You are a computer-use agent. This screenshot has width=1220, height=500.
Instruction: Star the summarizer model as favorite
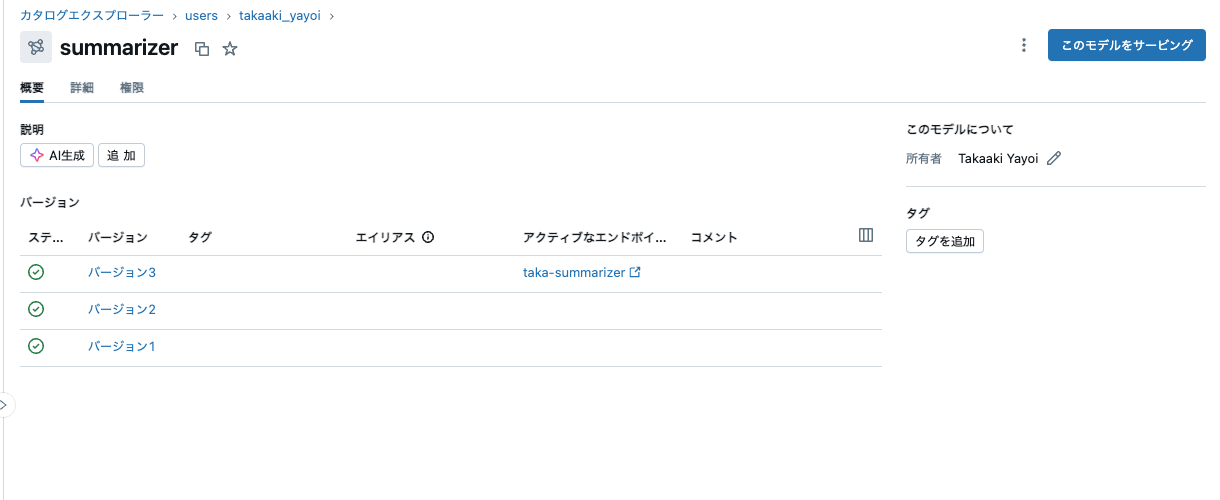[x=230, y=48]
